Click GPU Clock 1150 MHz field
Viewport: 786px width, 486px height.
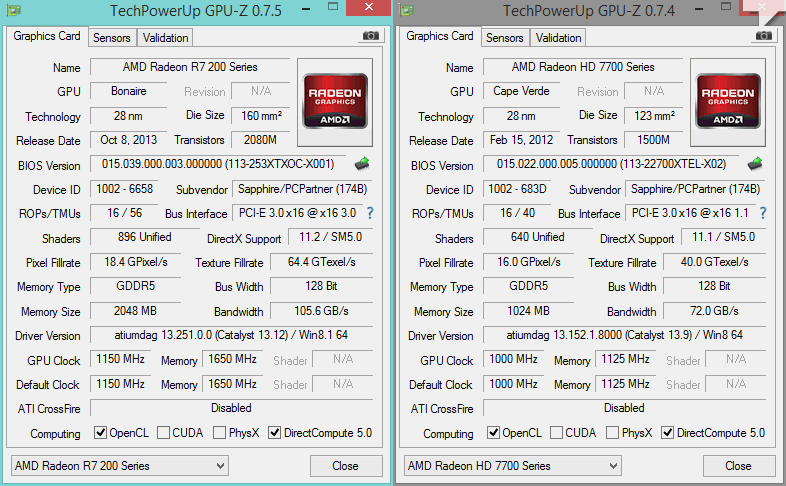121,359
